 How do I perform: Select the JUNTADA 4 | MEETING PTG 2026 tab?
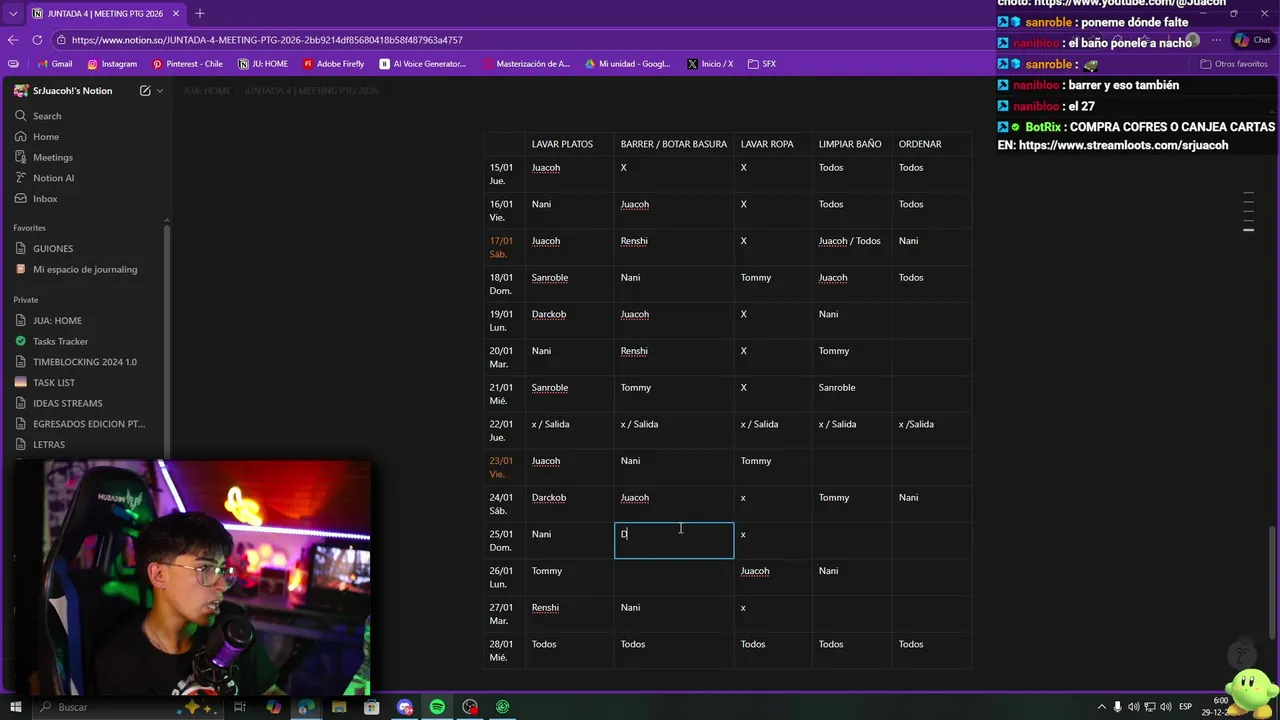[x=104, y=14]
